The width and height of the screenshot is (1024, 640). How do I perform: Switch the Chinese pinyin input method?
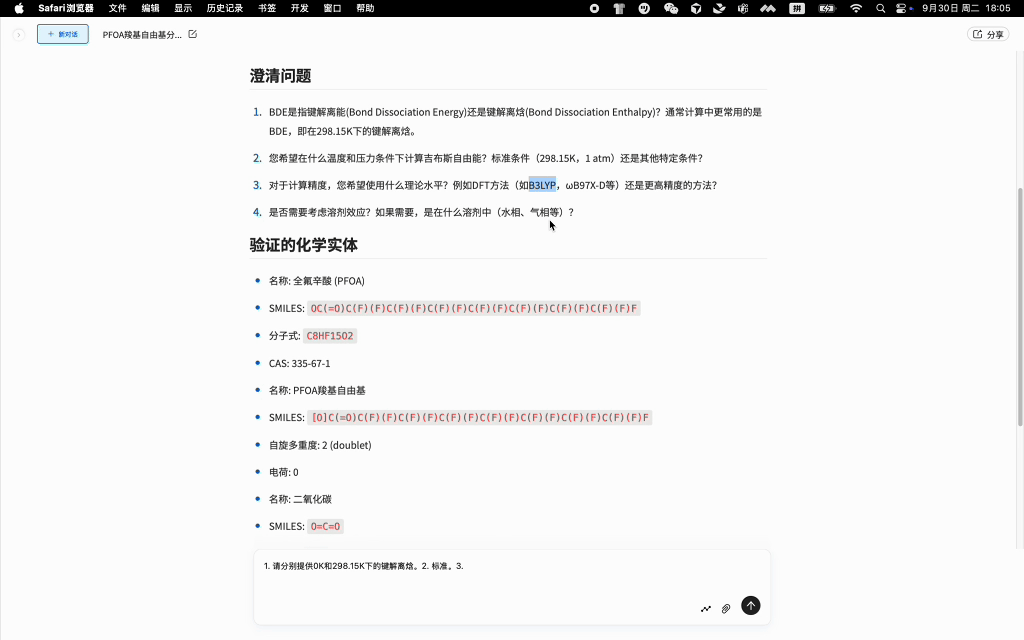click(x=796, y=8)
